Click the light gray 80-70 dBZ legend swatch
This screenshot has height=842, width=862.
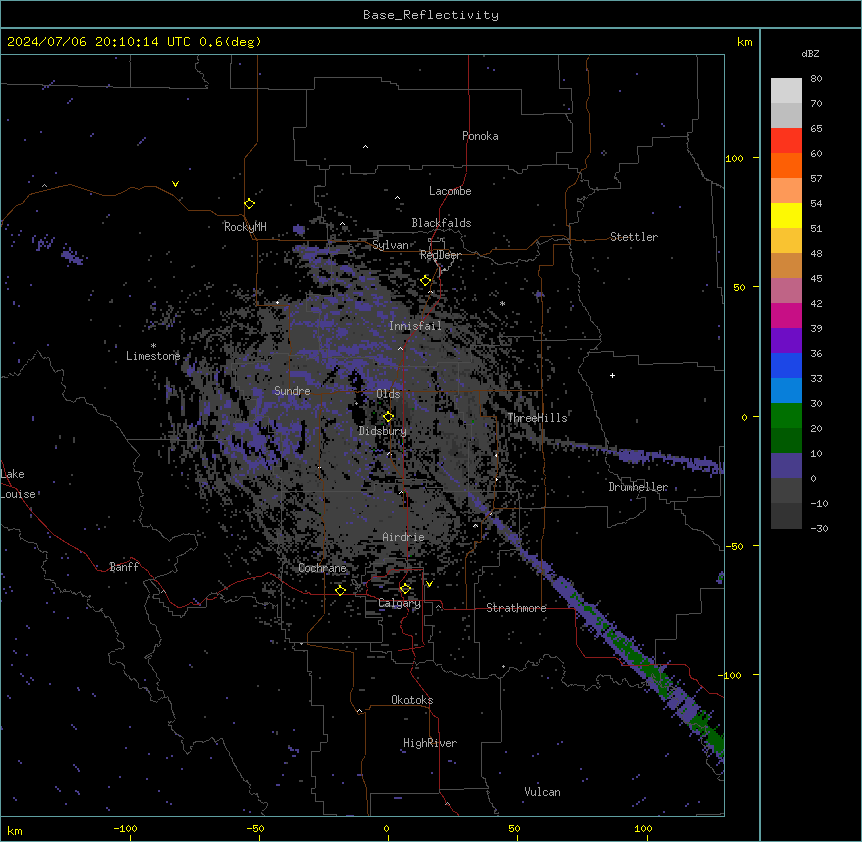(786, 91)
